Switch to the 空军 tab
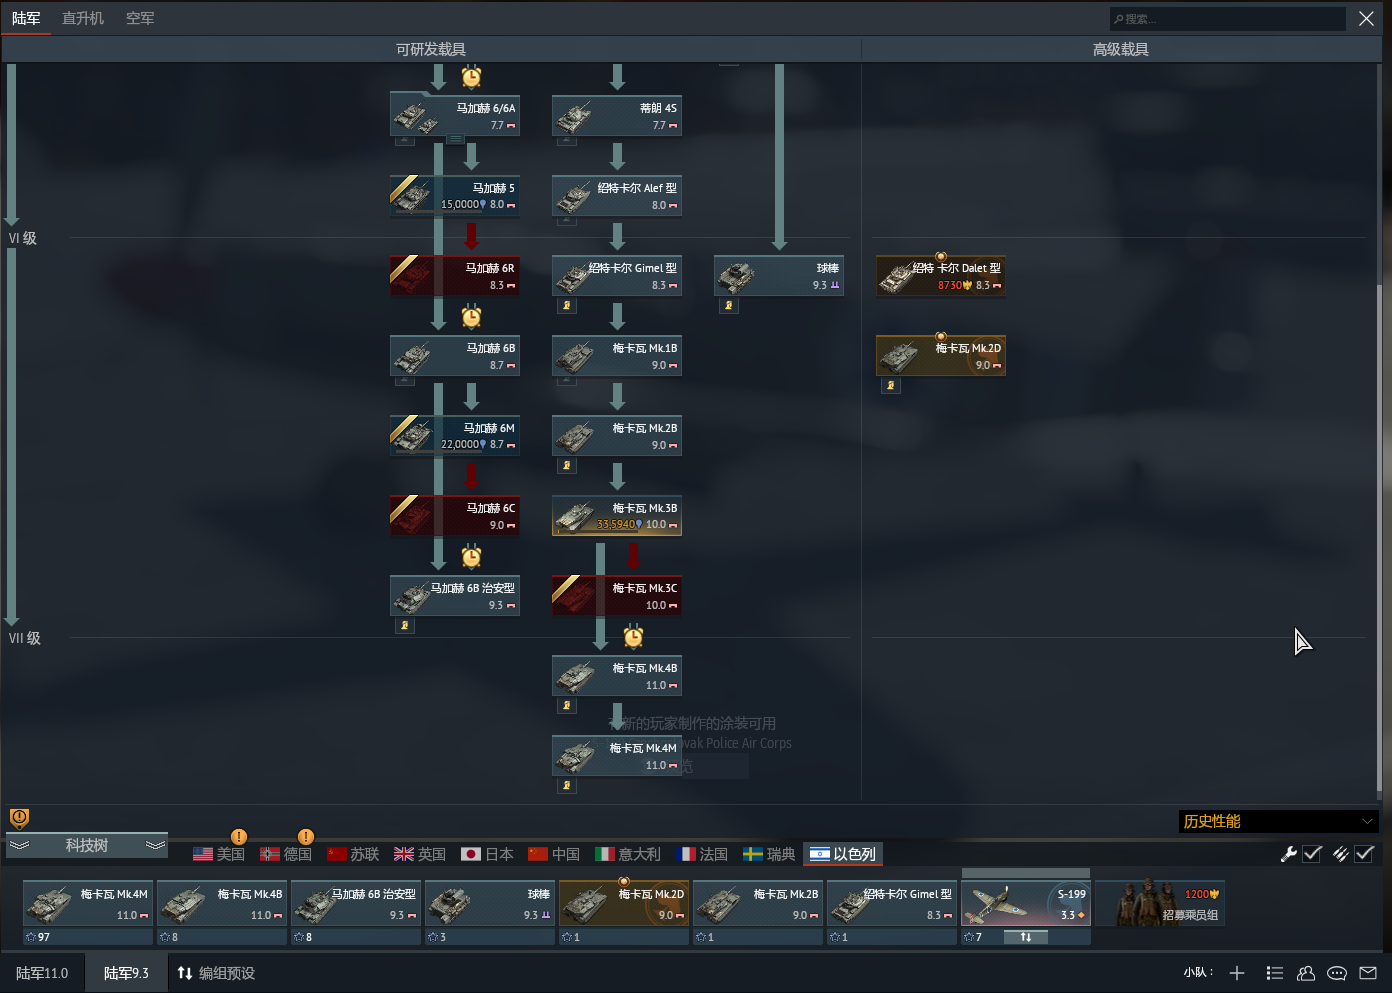Viewport: 1392px width, 993px height. [140, 18]
